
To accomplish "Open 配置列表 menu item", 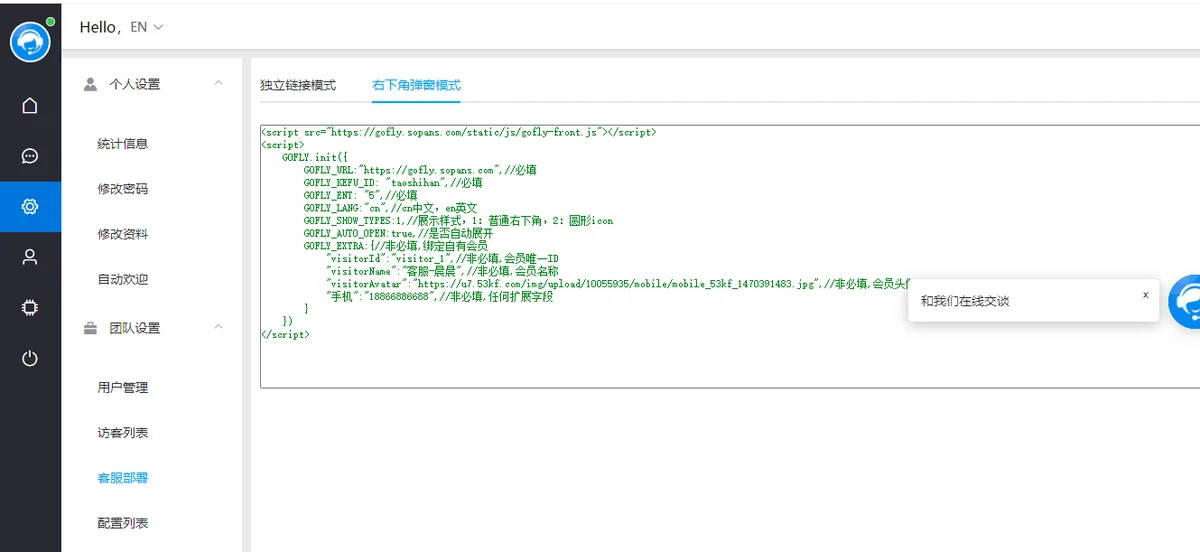I will [123, 523].
